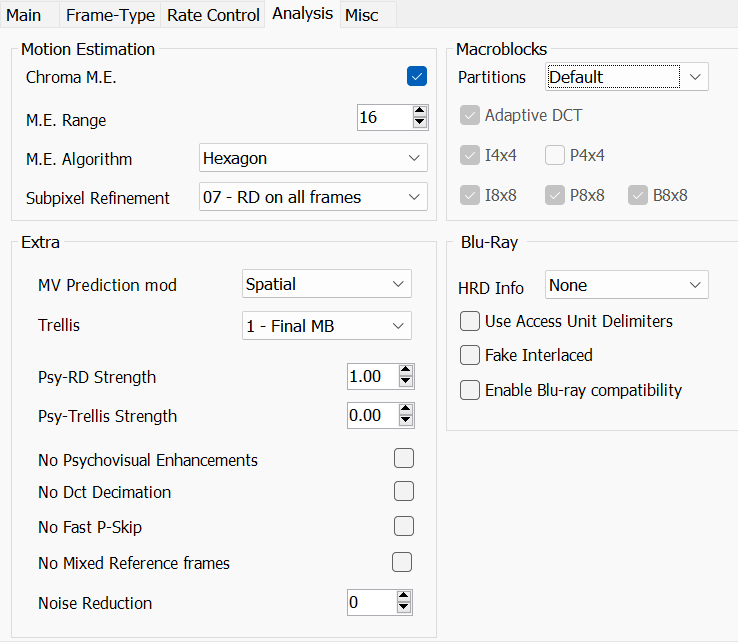This screenshot has height=642, width=738.
Task: Select the Rate Control tab
Action: [x=213, y=15]
